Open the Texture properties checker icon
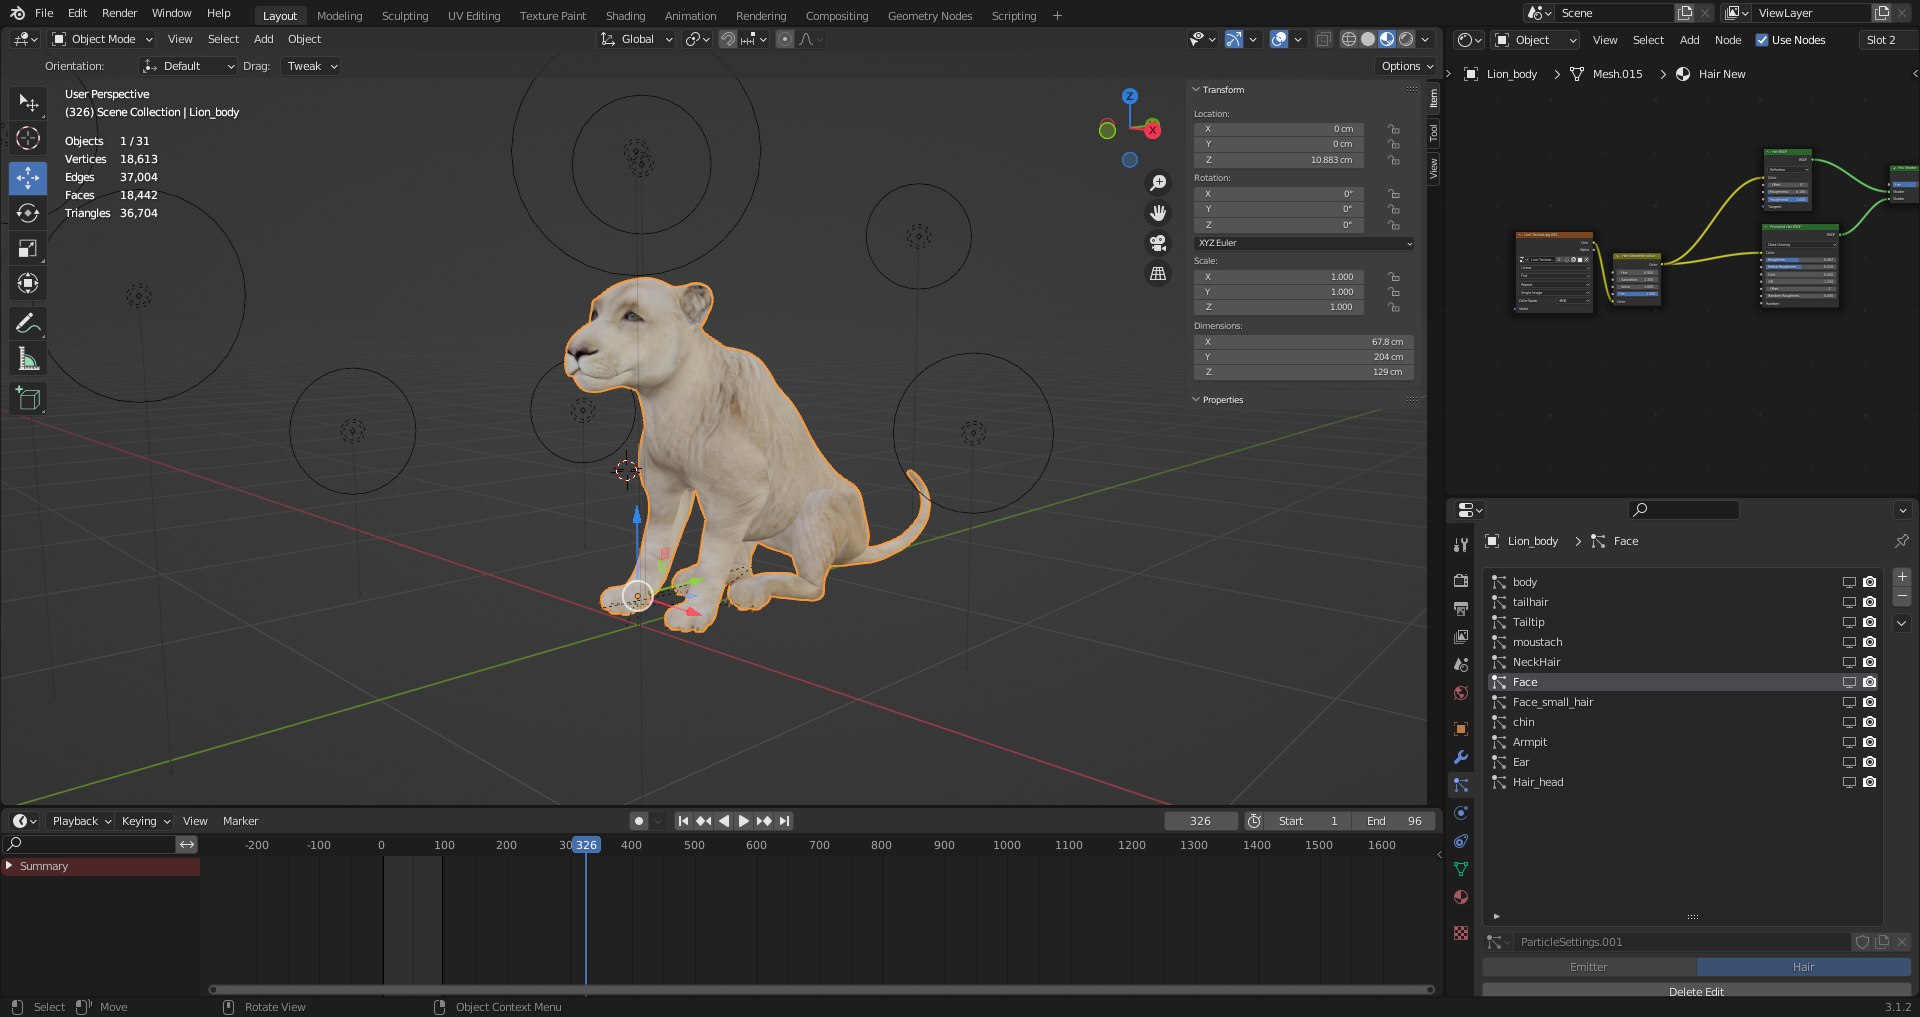The height and width of the screenshot is (1017, 1920). tap(1461, 933)
